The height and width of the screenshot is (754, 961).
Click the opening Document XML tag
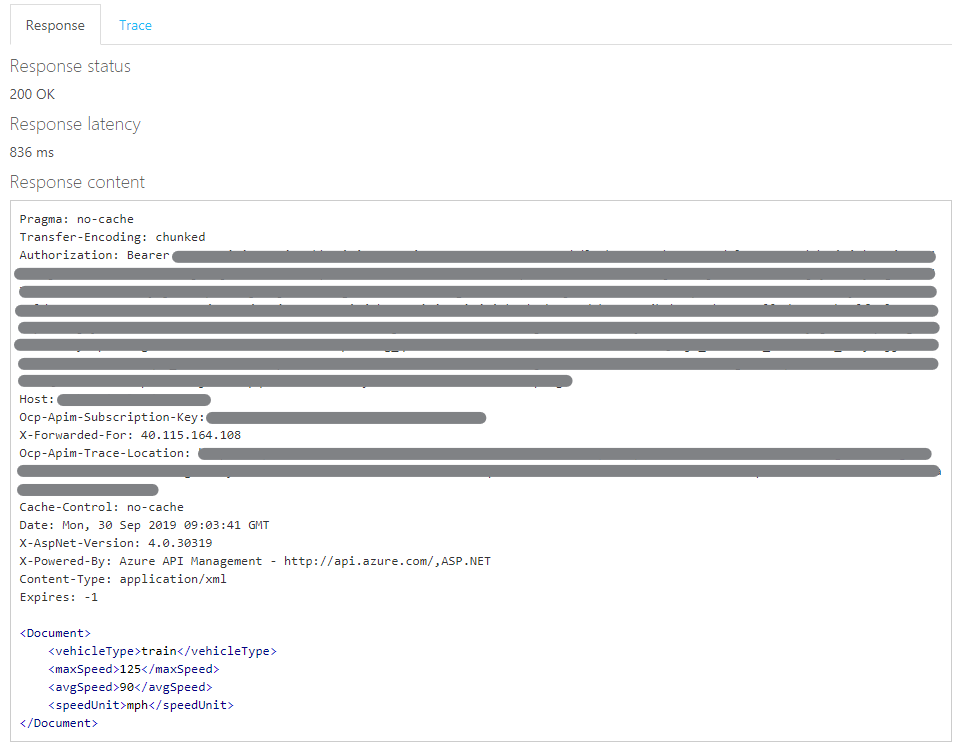click(x=55, y=633)
